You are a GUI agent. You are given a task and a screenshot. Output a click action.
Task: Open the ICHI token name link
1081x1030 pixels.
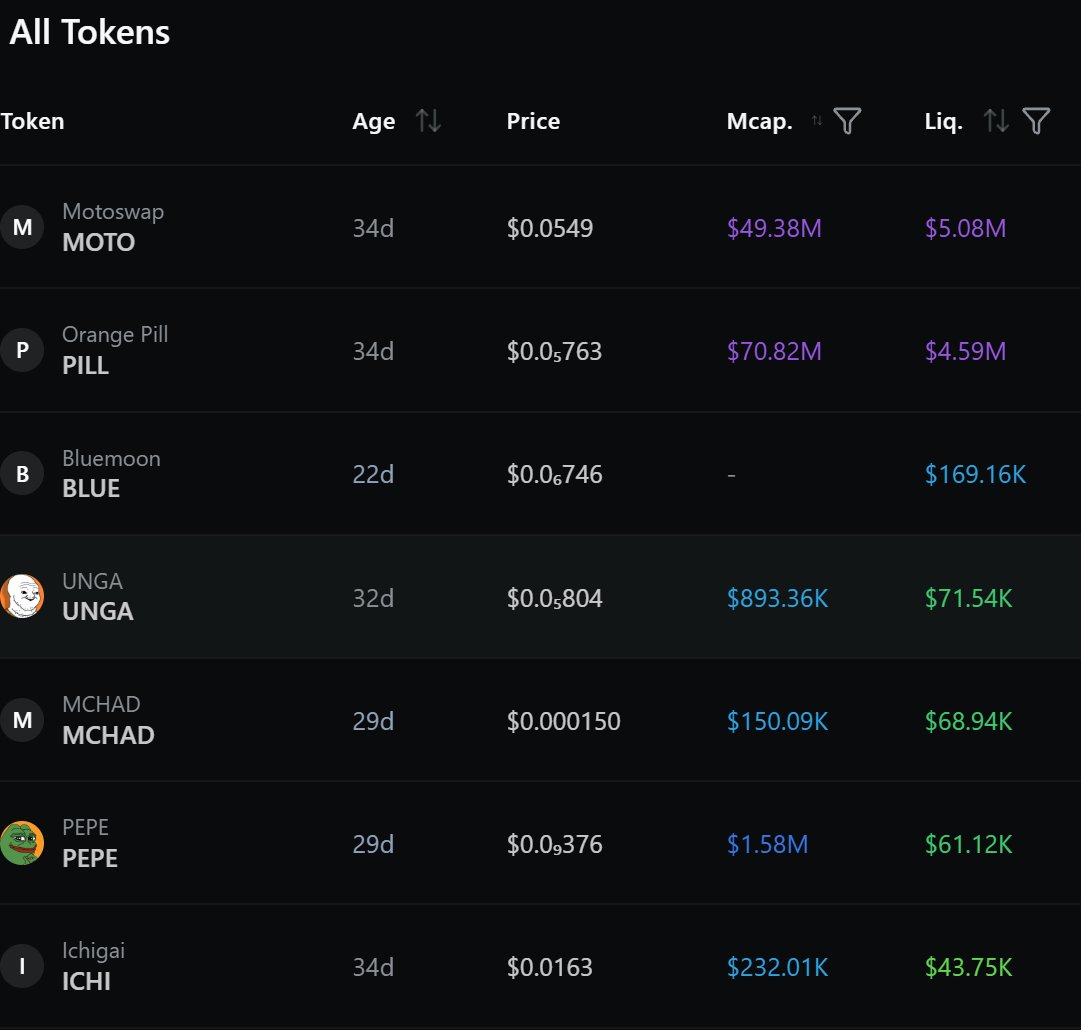pyautogui.click(x=86, y=981)
